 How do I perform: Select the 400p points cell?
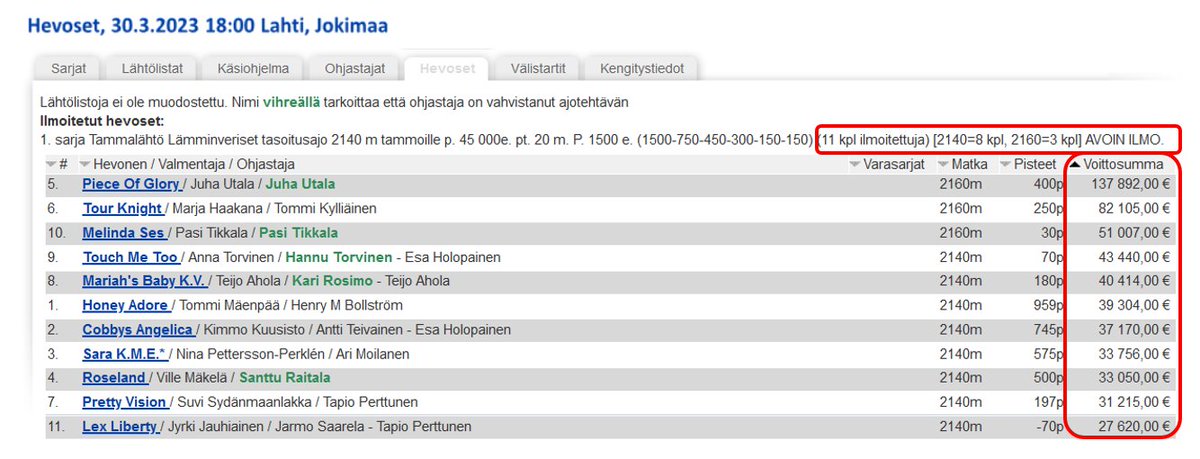[x=1047, y=184]
